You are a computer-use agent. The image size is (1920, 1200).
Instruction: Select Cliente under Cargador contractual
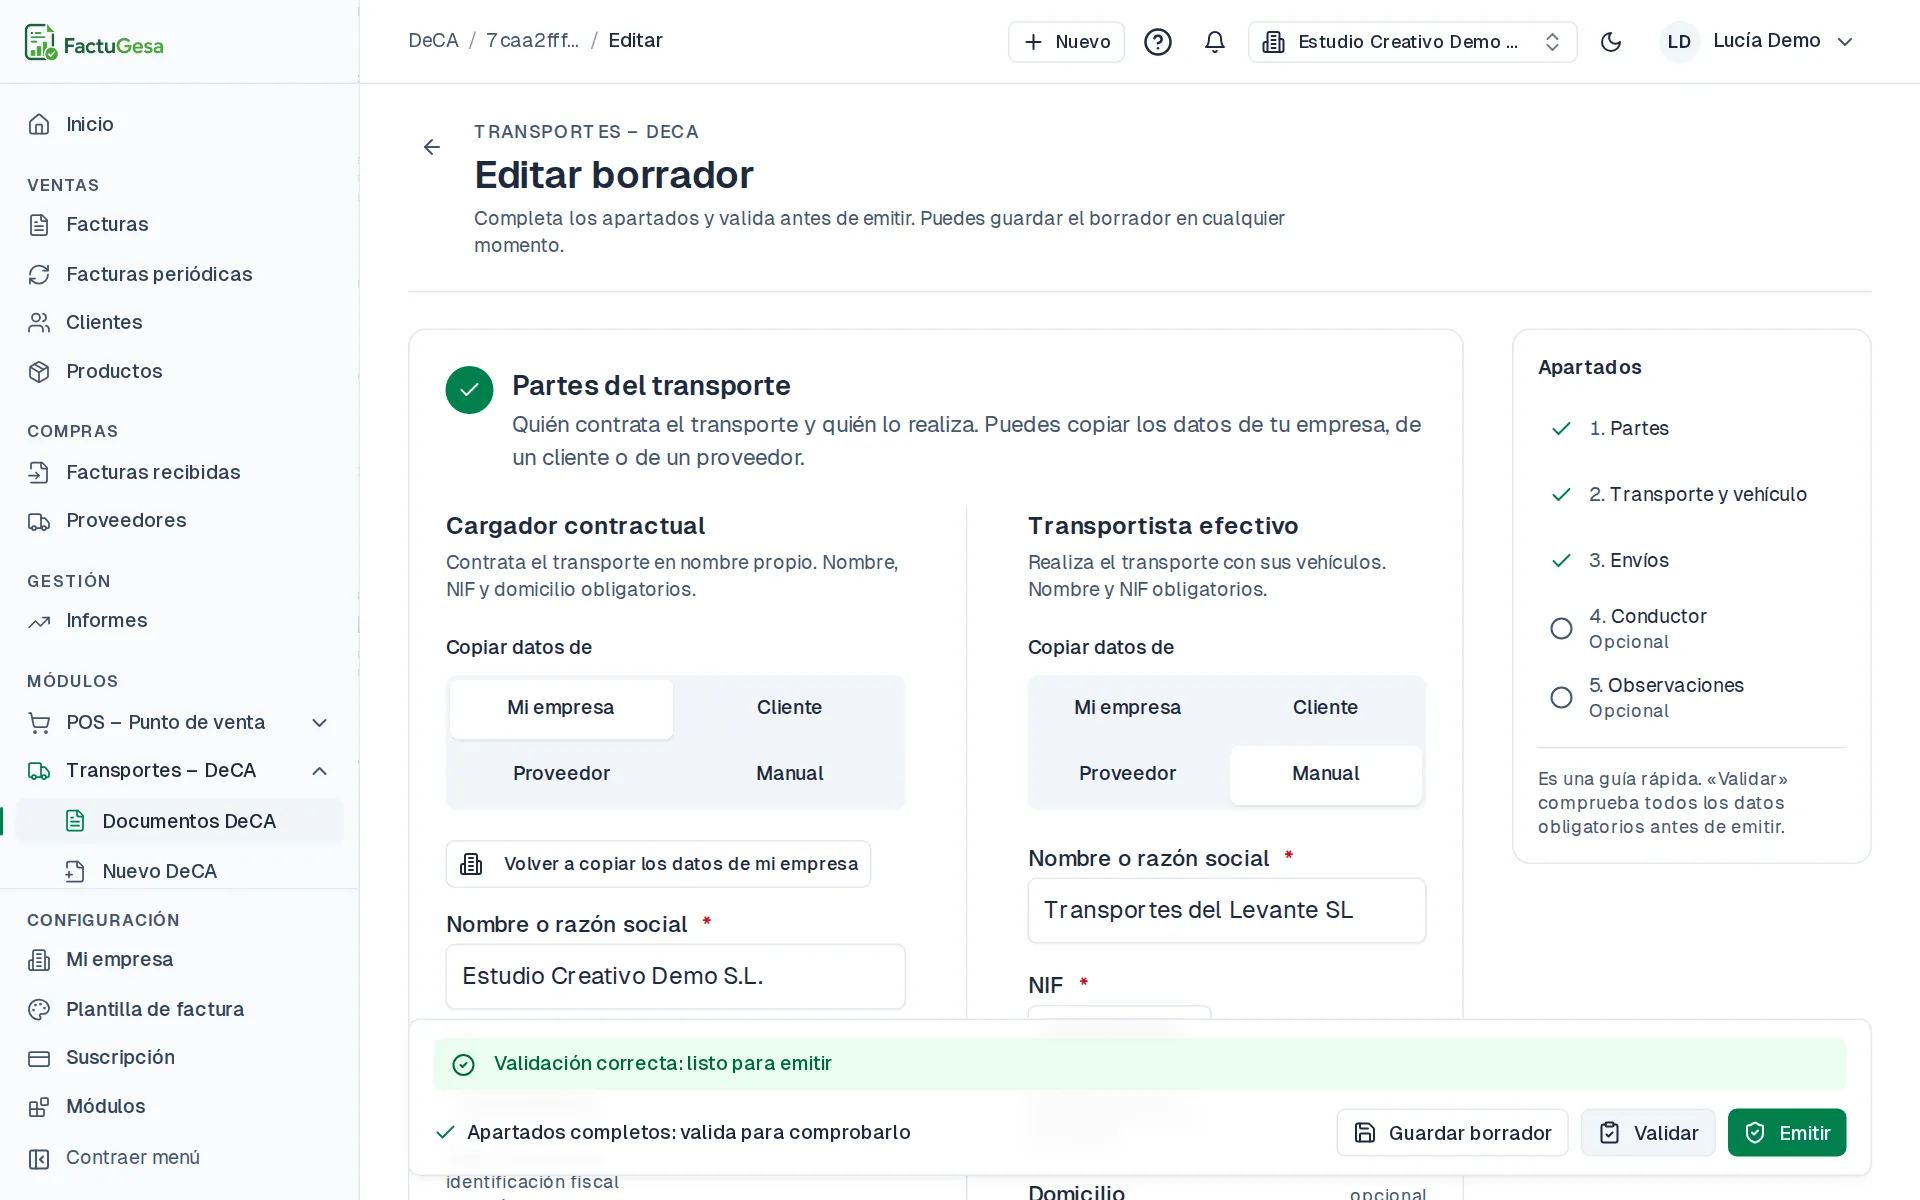coord(789,708)
